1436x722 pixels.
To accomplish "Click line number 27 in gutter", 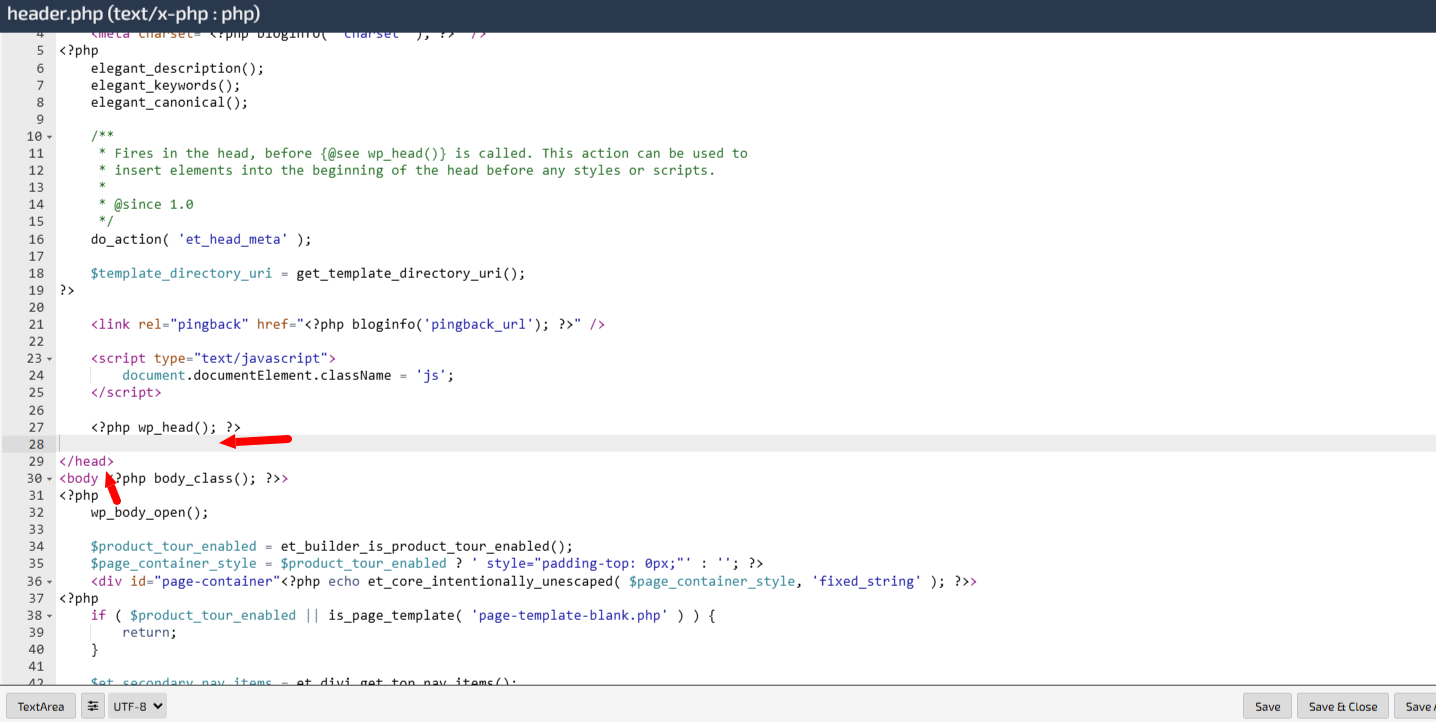I will click(x=36, y=427).
